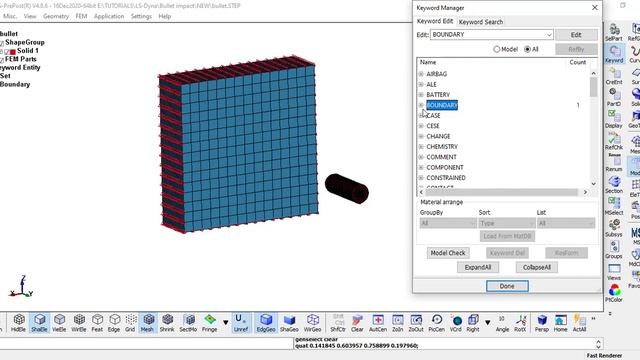Open the Keyword manager tool in sidebar

614,54
